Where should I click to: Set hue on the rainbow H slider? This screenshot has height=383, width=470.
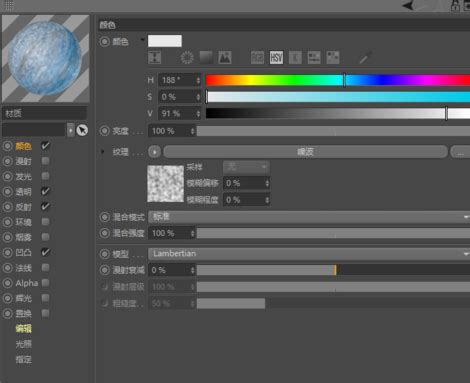tap(338, 80)
